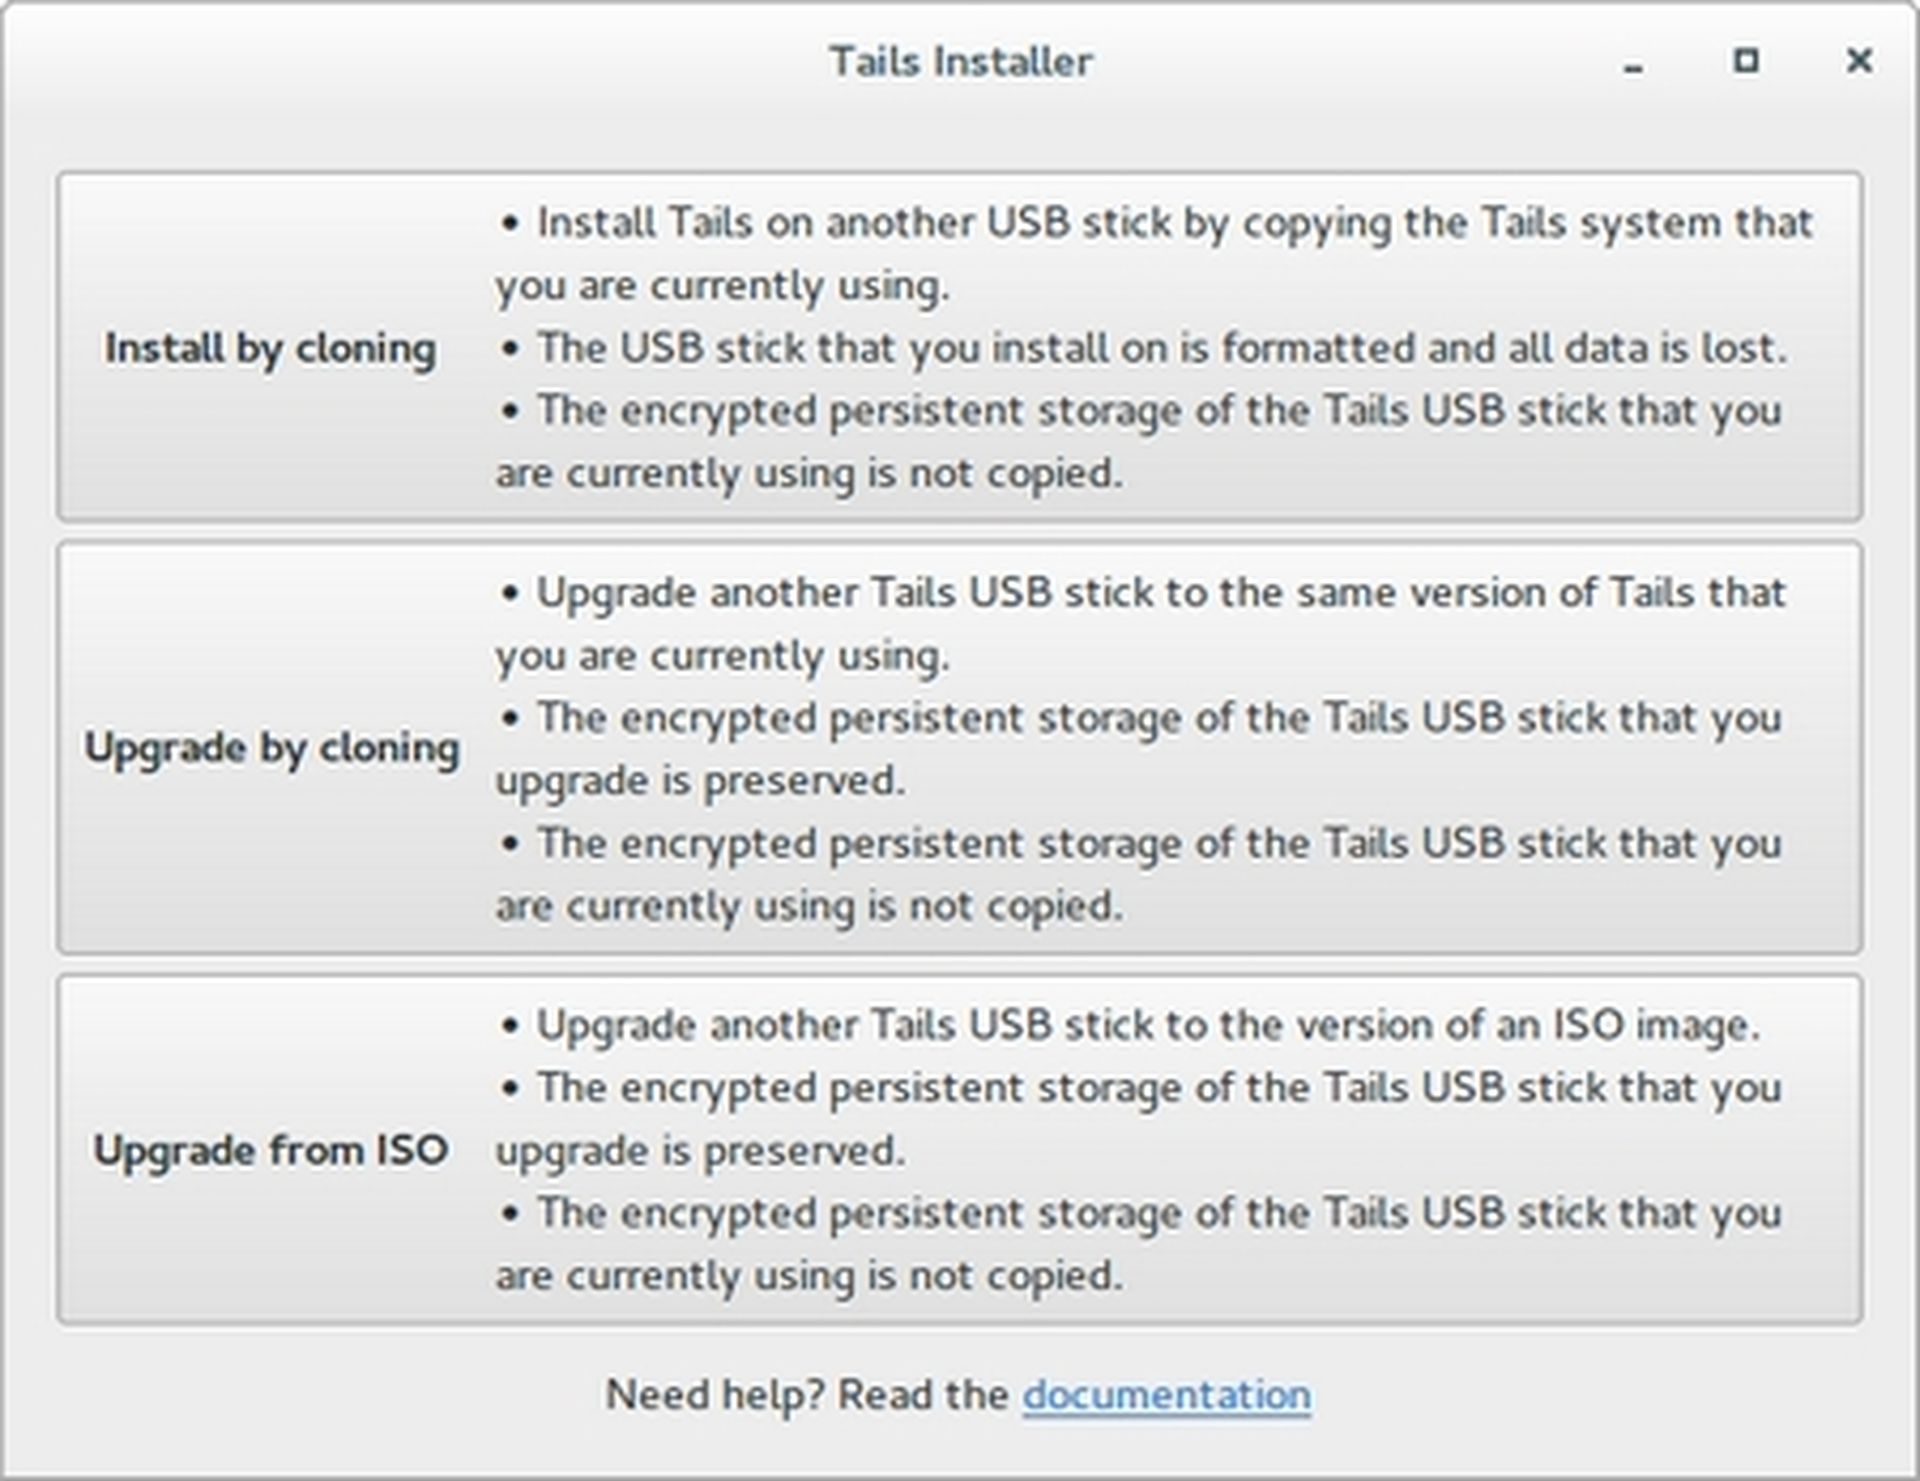Click the Upgrade from ISO label text
Viewport: 1920px width, 1481px height.
pyautogui.click(x=272, y=1150)
